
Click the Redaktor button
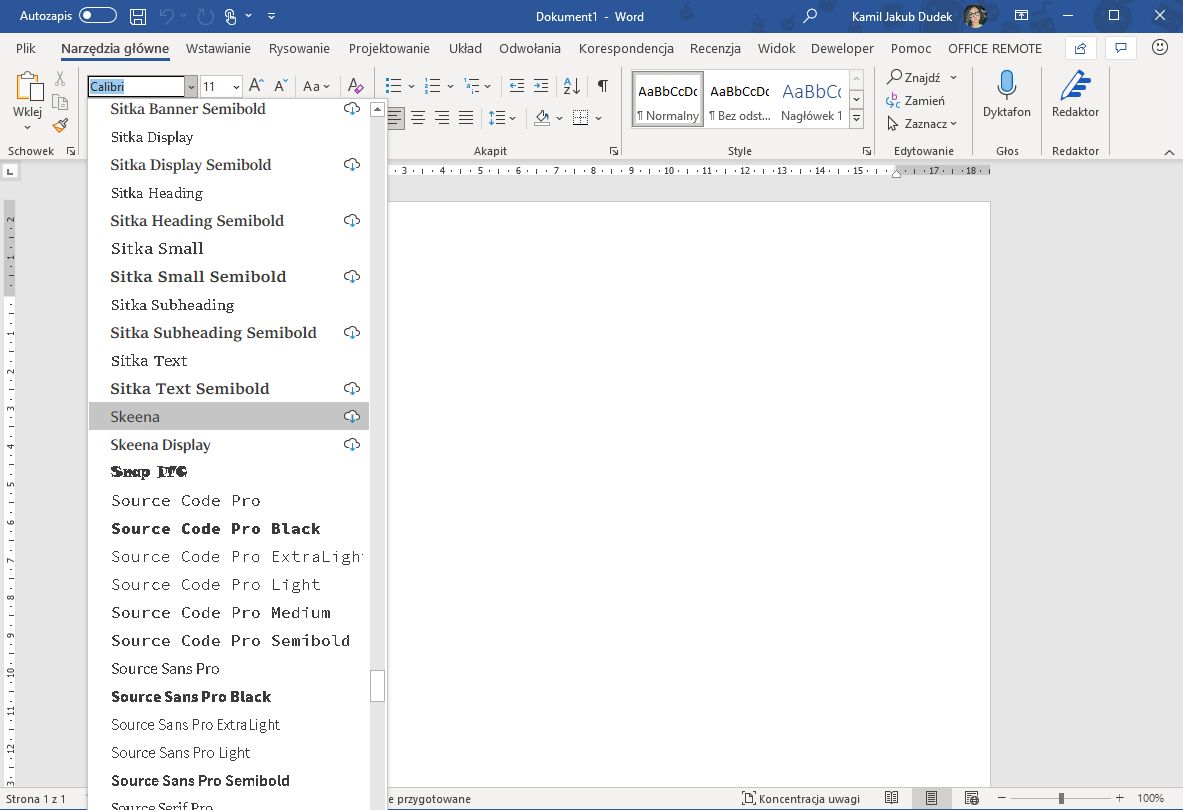(x=1075, y=94)
